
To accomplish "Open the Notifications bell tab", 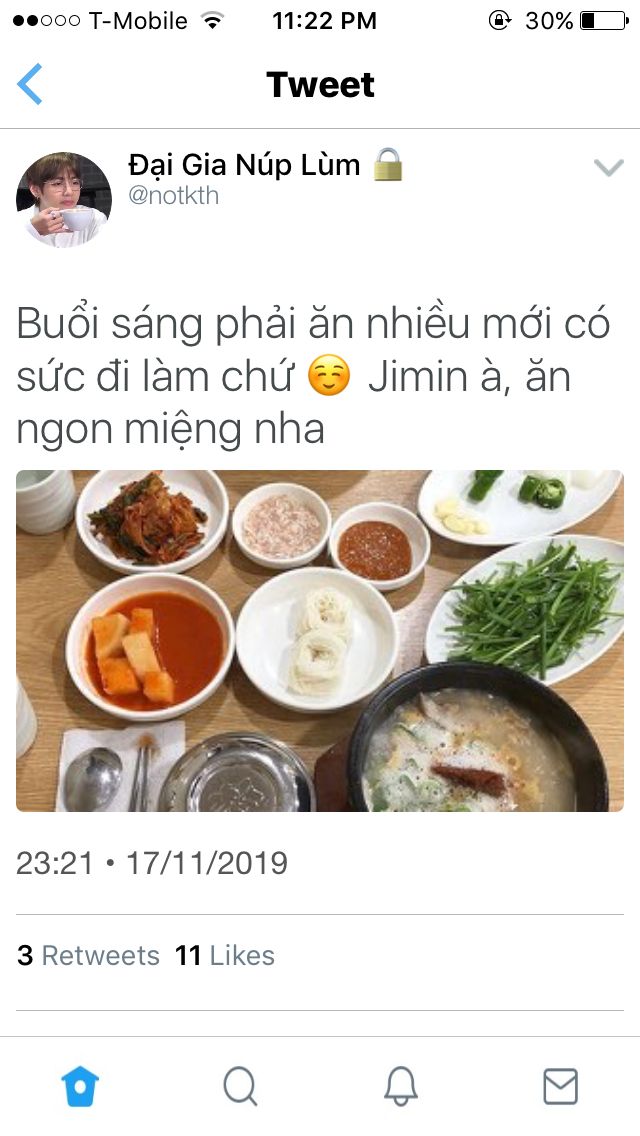I will [400, 1086].
